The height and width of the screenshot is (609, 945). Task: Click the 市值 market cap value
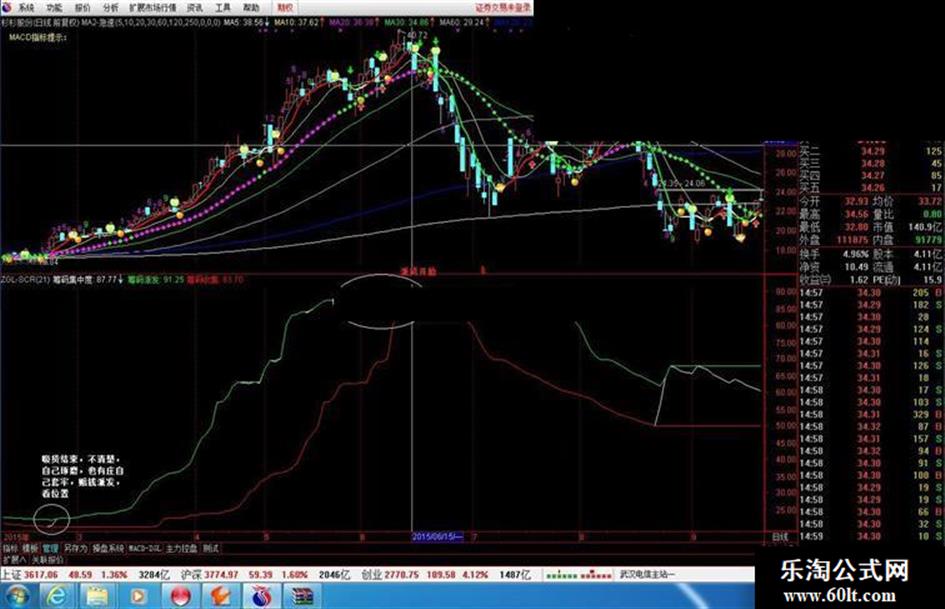925,227
